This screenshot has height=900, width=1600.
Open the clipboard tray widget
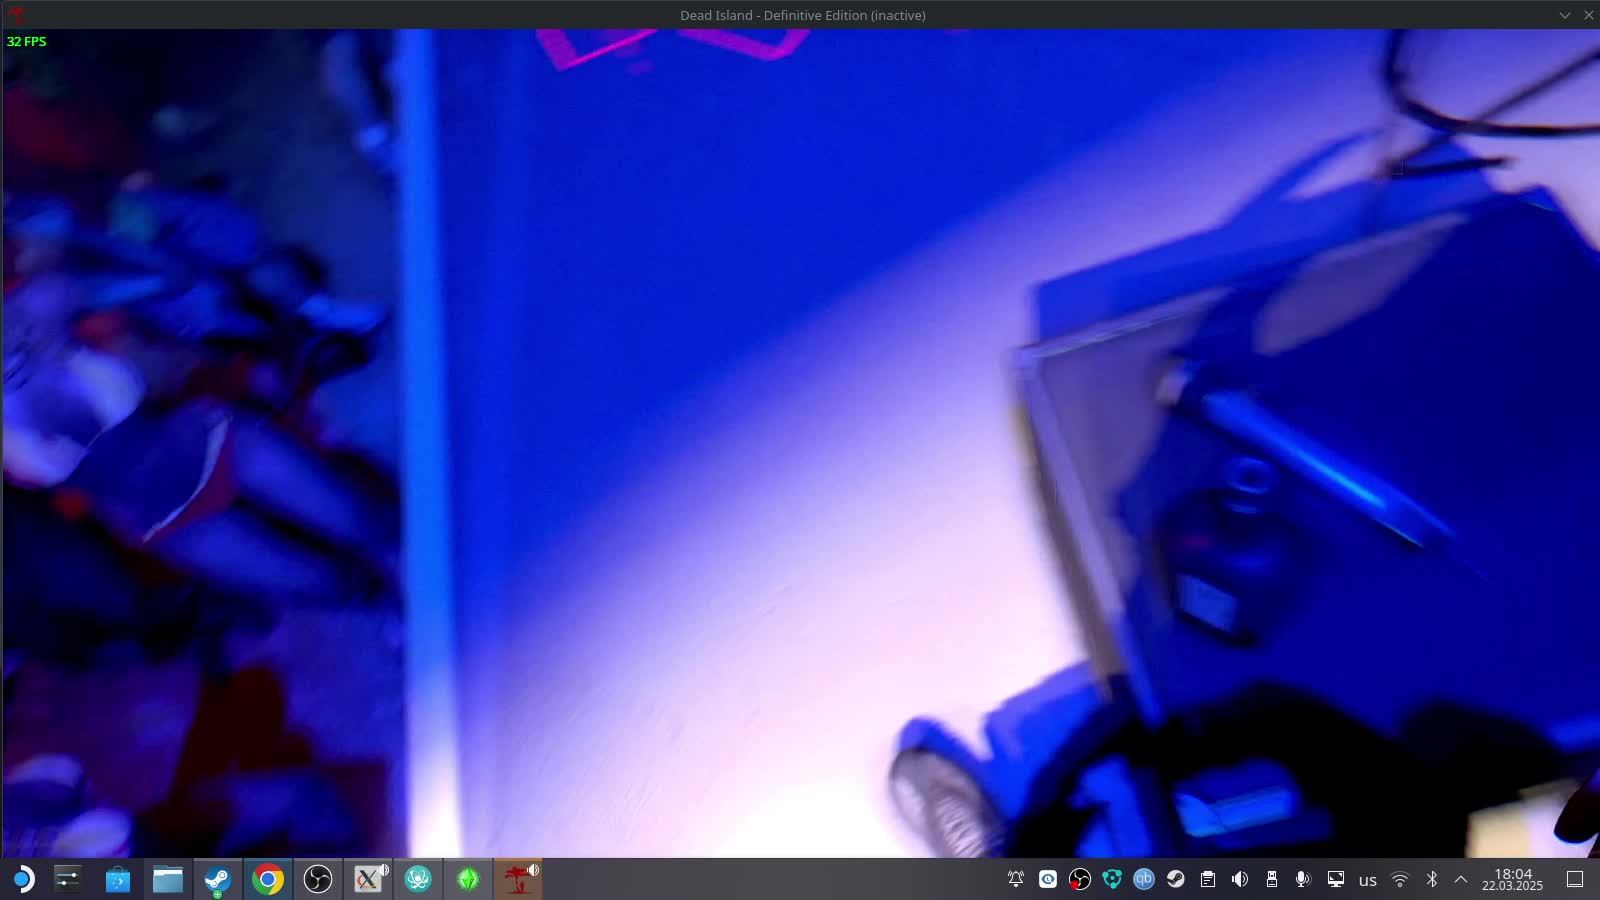coord(1208,880)
